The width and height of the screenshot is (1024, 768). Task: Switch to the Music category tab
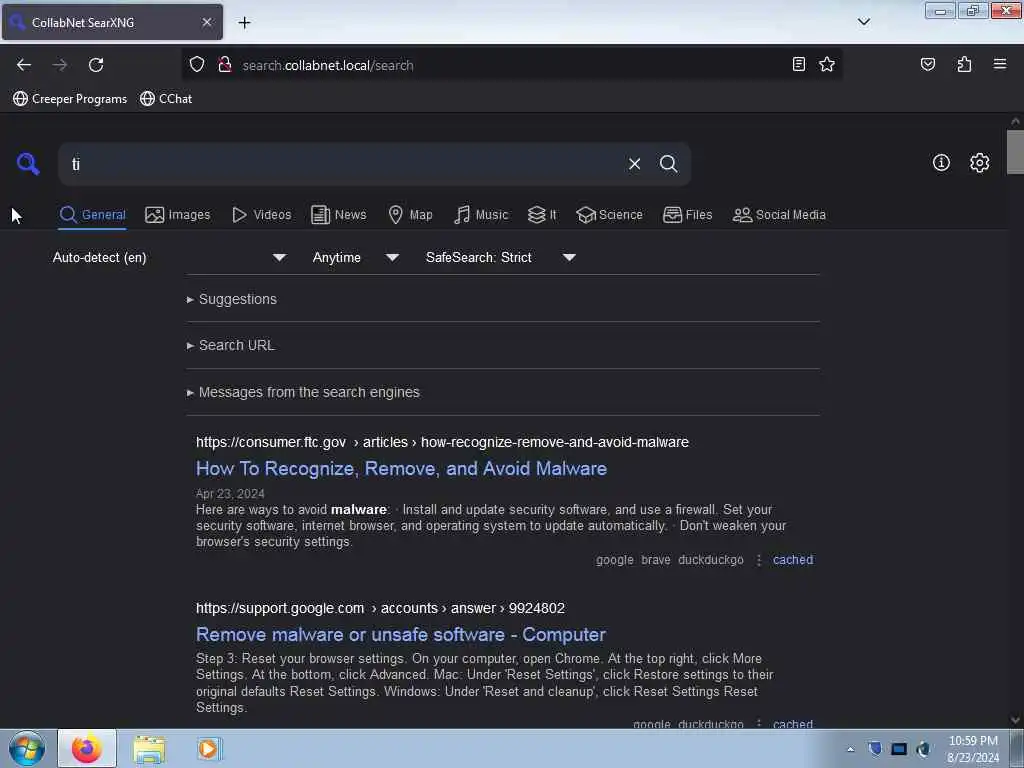481,215
